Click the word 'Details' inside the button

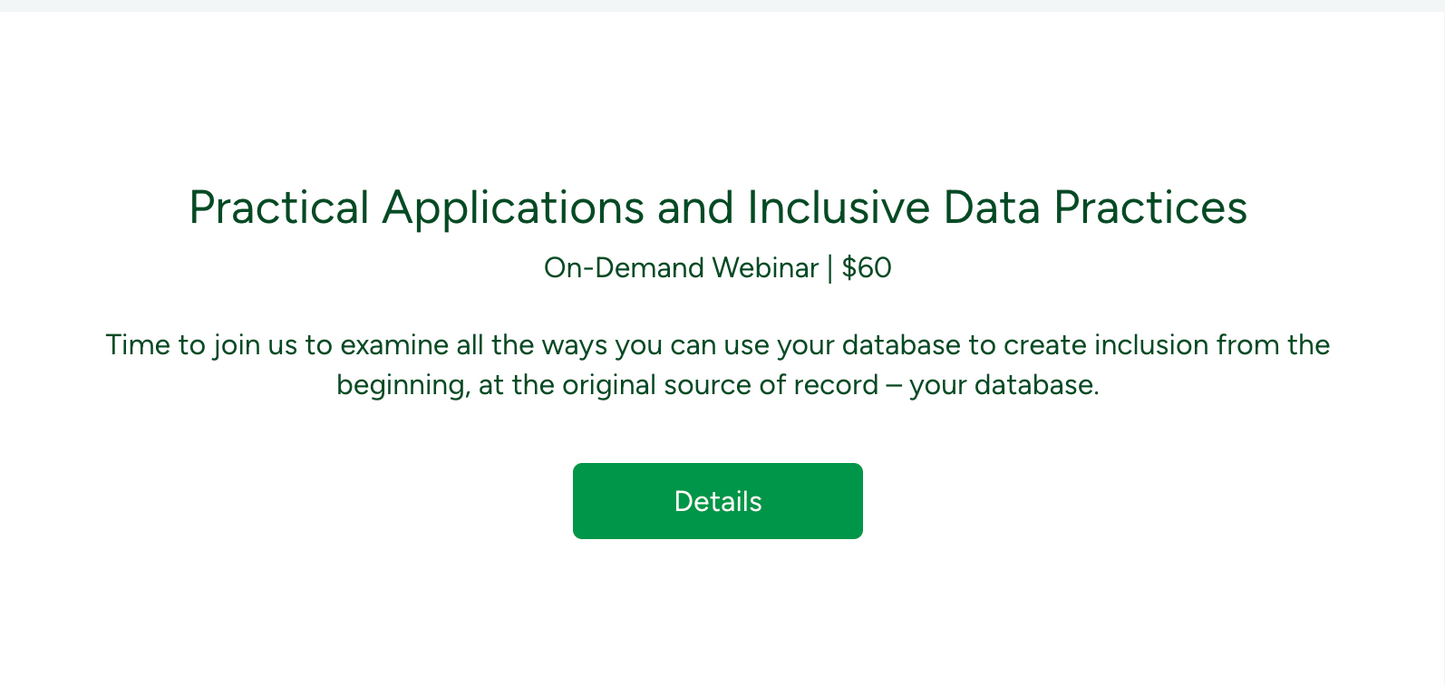coord(717,500)
